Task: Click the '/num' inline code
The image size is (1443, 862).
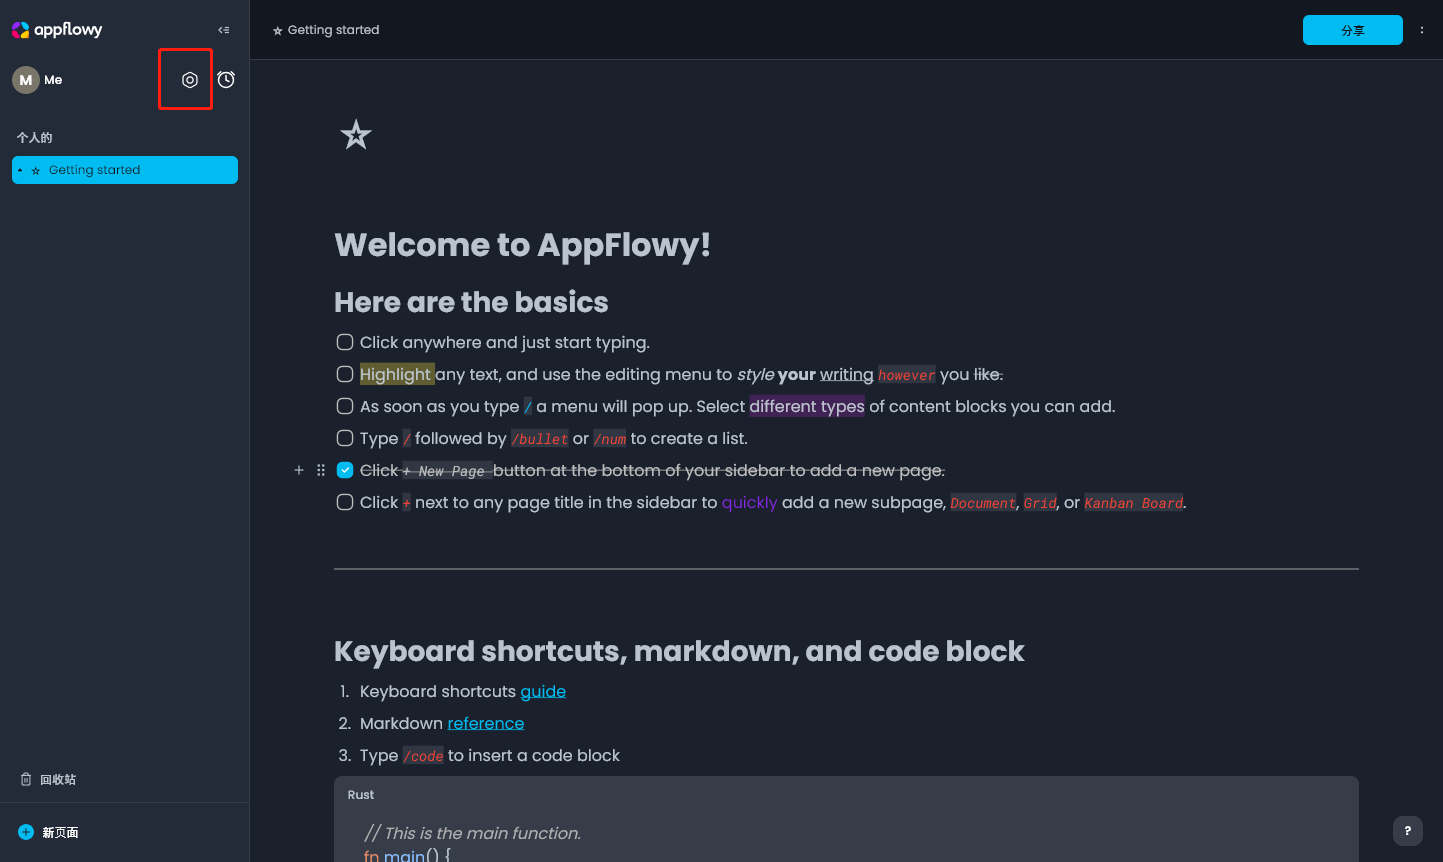Action: tap(610, 439)
